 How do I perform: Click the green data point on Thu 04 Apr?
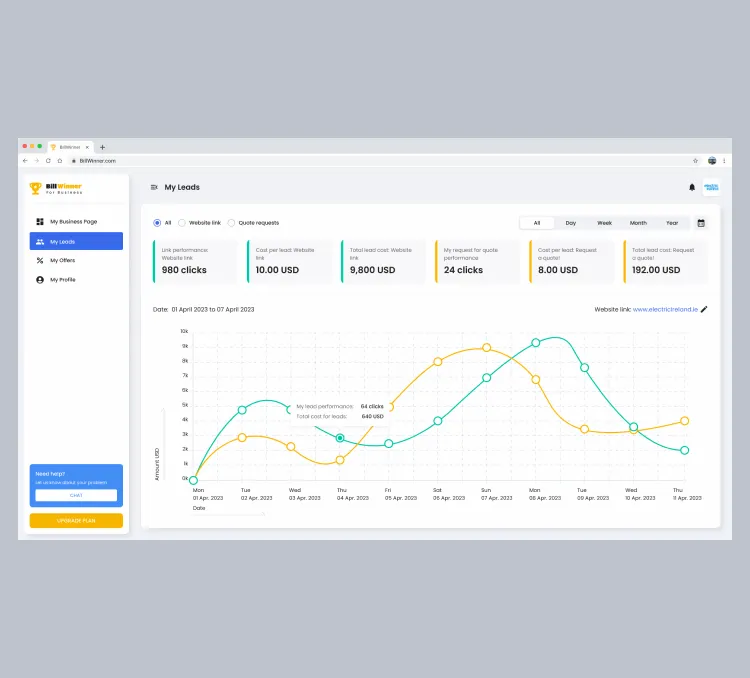click(340, 438)
